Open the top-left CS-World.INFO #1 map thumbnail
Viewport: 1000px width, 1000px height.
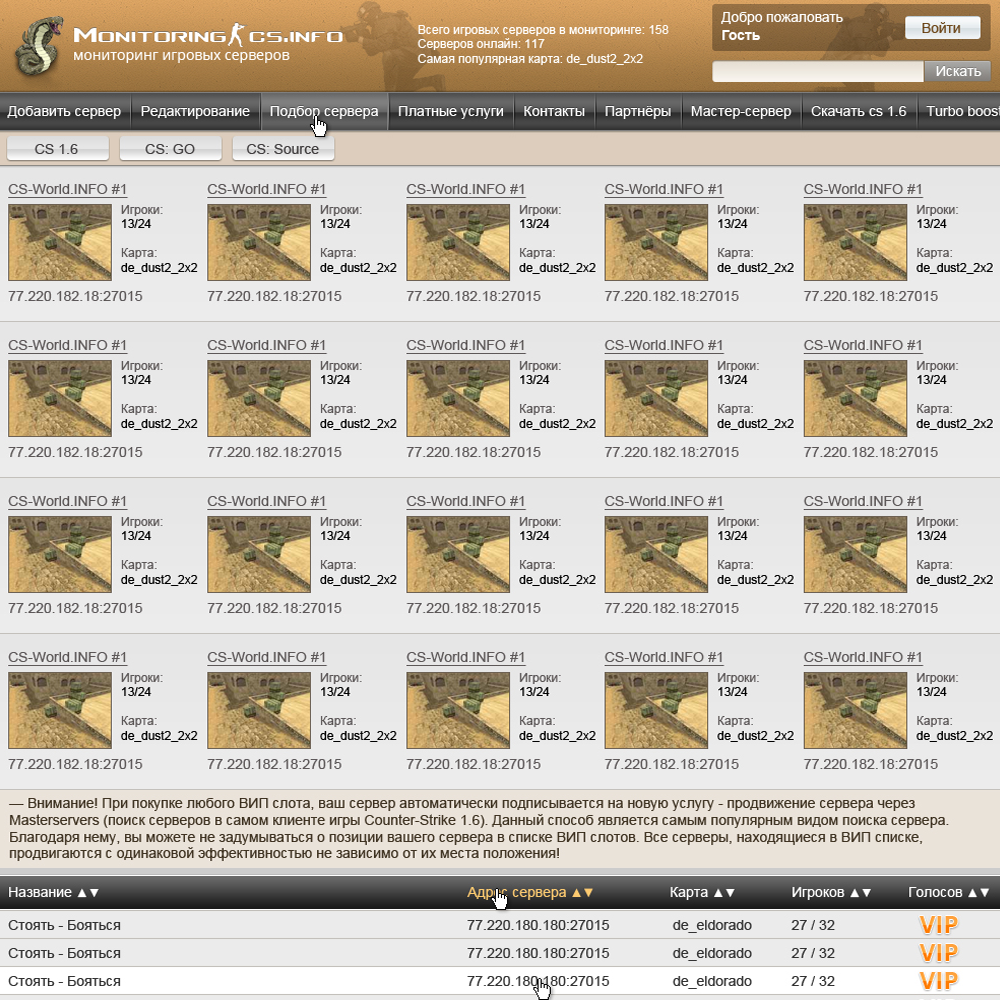pos(60,243)
